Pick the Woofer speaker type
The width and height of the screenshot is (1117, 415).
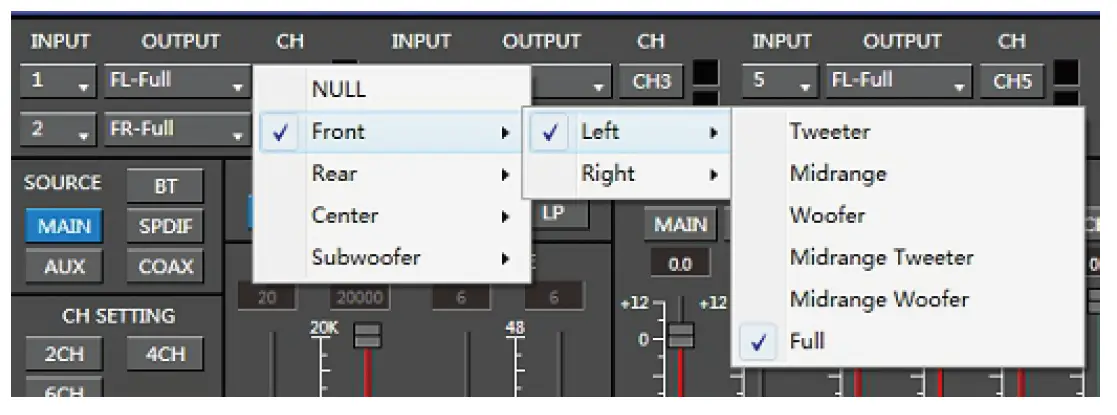[x=827, y=215]
